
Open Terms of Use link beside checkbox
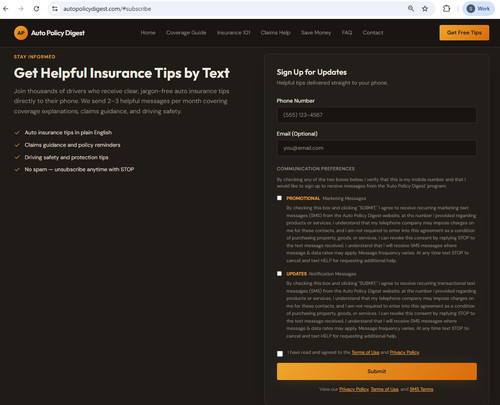pos(365,352)
